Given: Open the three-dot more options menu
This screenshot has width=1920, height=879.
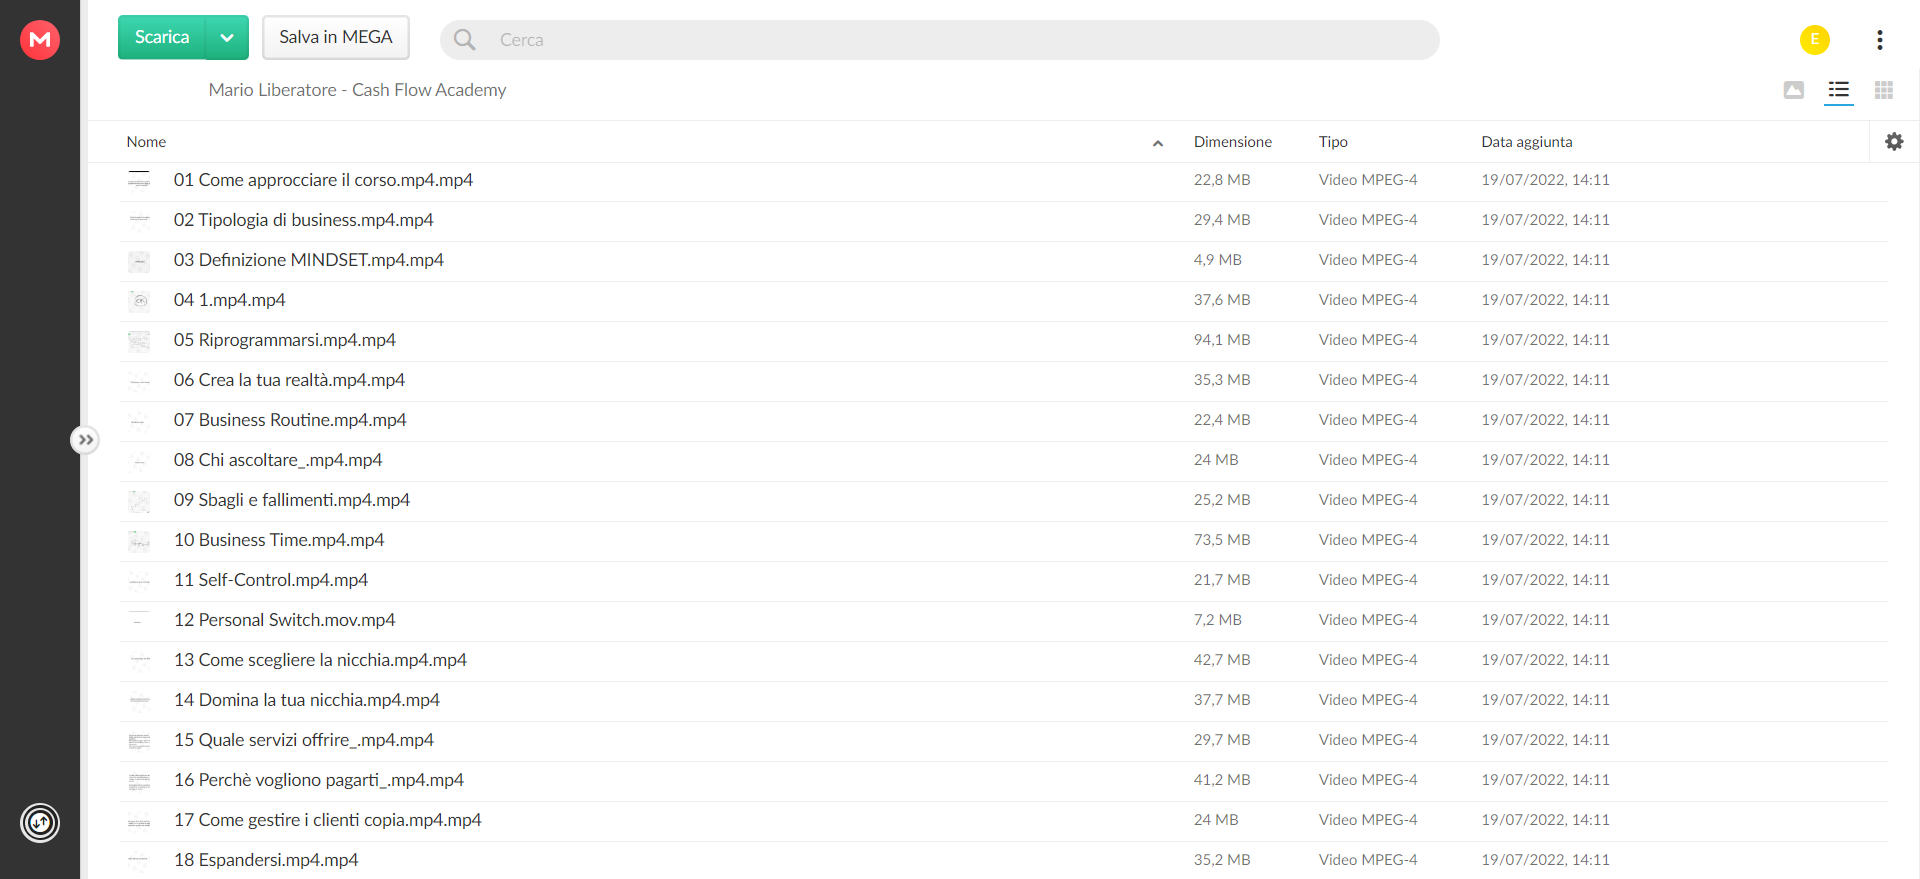Looking at the screenshot, I should pyautogui.click(x=1880, y=40).
